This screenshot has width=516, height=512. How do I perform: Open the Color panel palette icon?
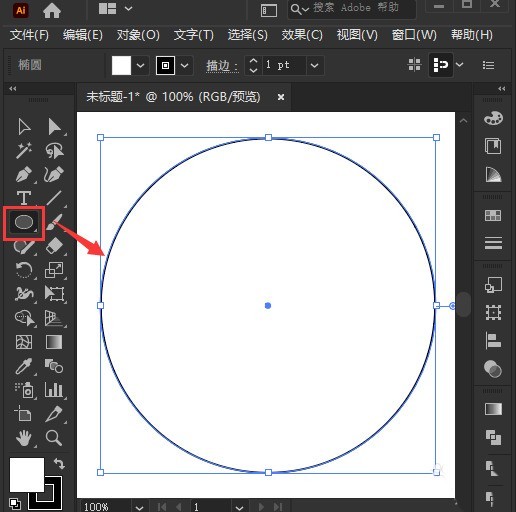(x=493, y=118)
